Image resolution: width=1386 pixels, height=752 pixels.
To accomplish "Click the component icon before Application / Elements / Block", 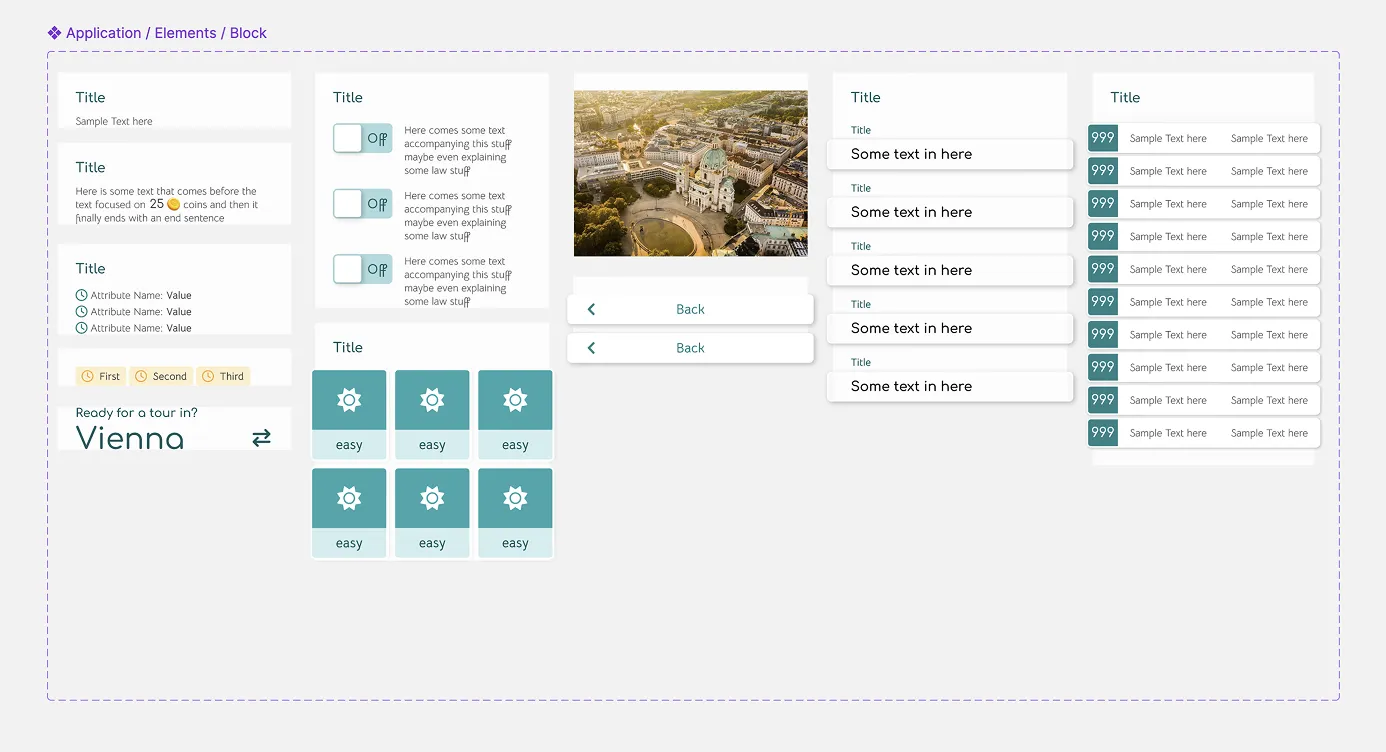I will pyautogui.click(x=55, y=33).
